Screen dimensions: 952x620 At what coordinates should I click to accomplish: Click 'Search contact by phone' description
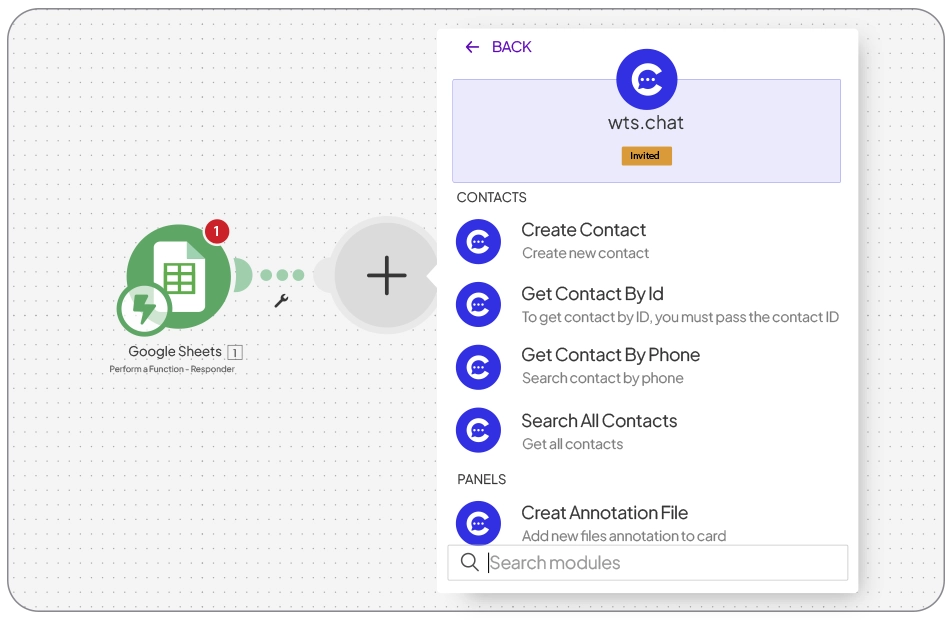602,378
